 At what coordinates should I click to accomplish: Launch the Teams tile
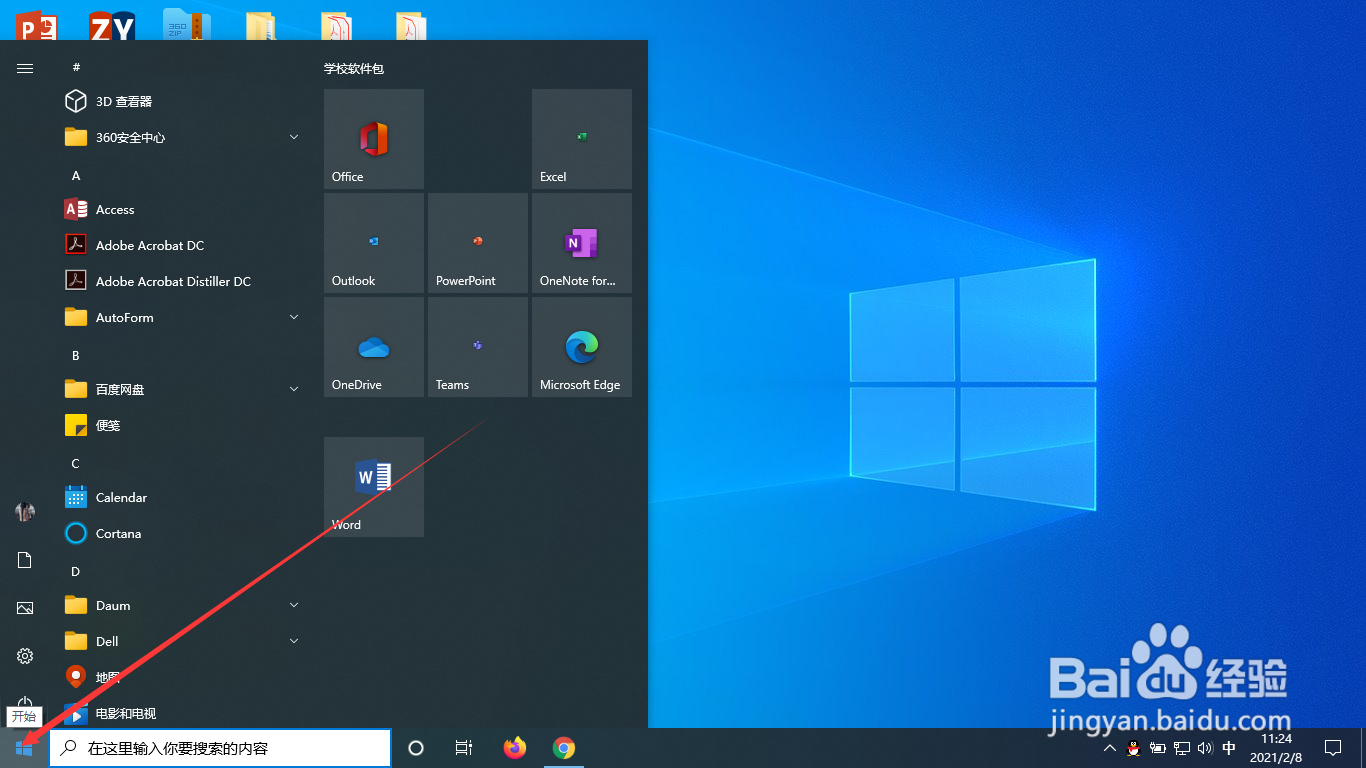[478, 347]
